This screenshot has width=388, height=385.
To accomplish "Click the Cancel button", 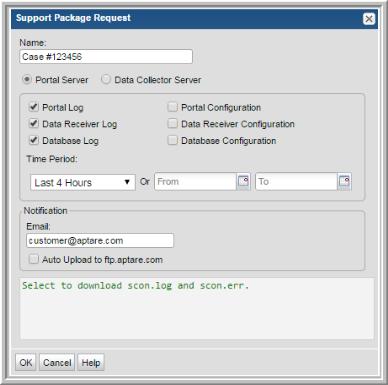I will [57, 362].
